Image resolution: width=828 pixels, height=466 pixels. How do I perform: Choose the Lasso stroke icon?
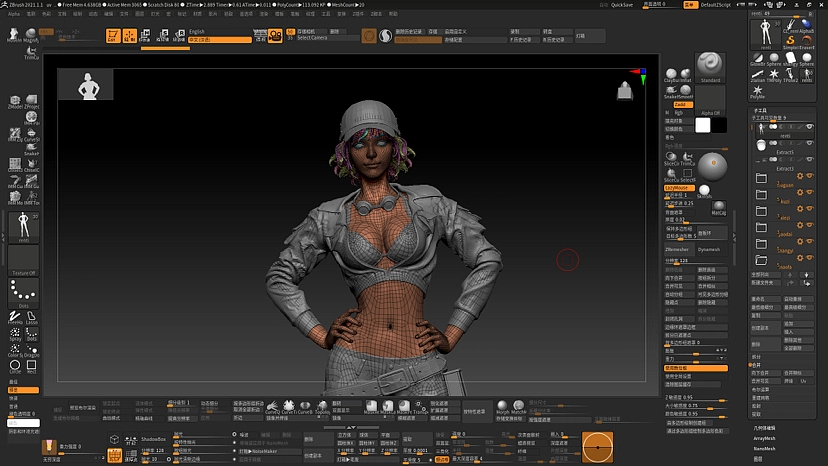tap(31, 317)
